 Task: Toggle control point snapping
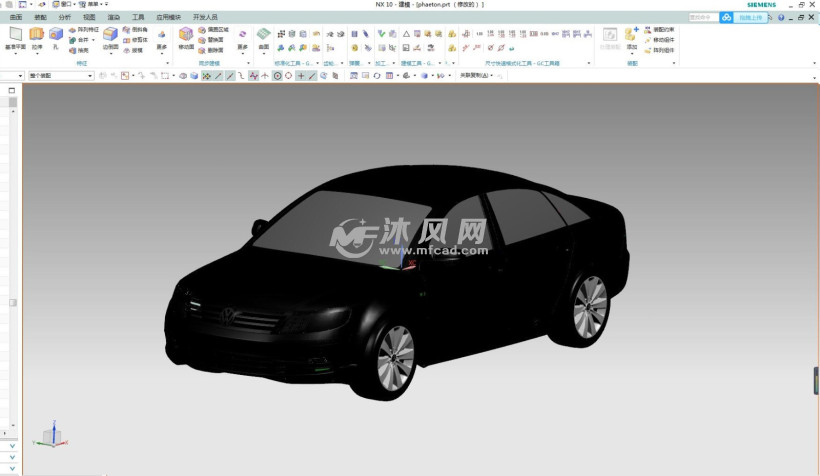pyautogui.click(x=241, y=76)
